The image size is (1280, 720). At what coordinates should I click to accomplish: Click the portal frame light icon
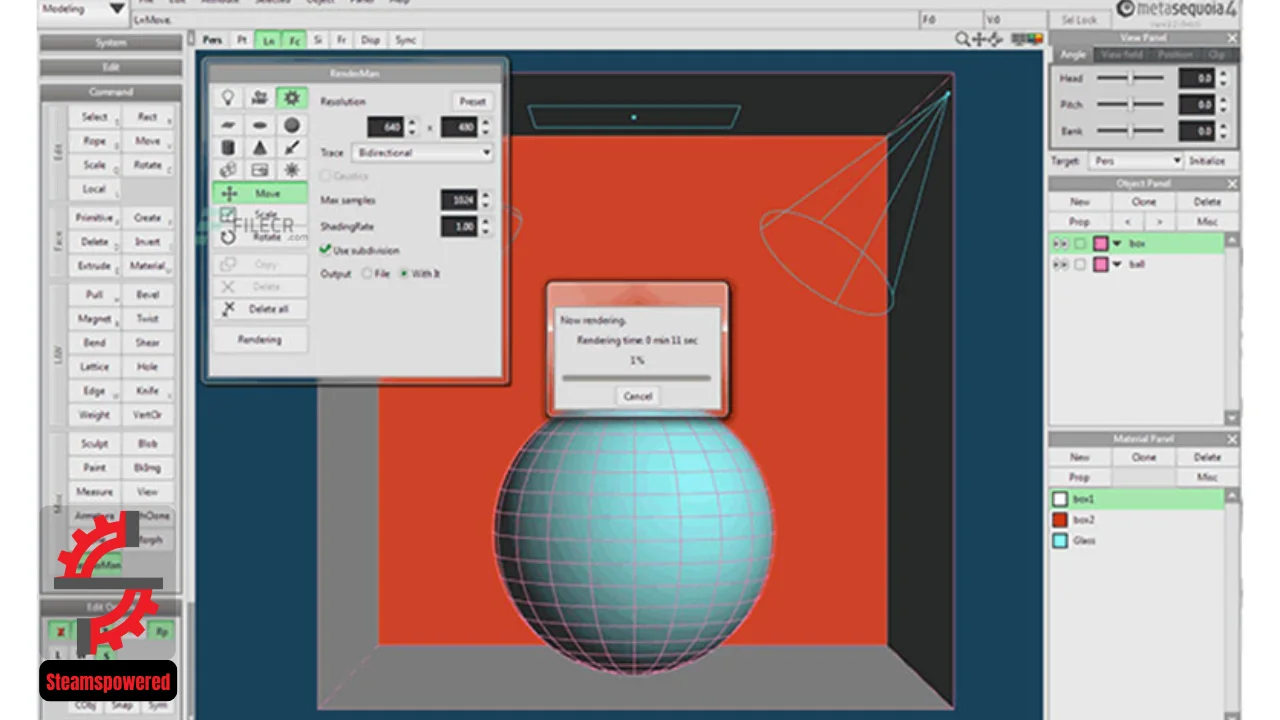[x=260, y=171]
